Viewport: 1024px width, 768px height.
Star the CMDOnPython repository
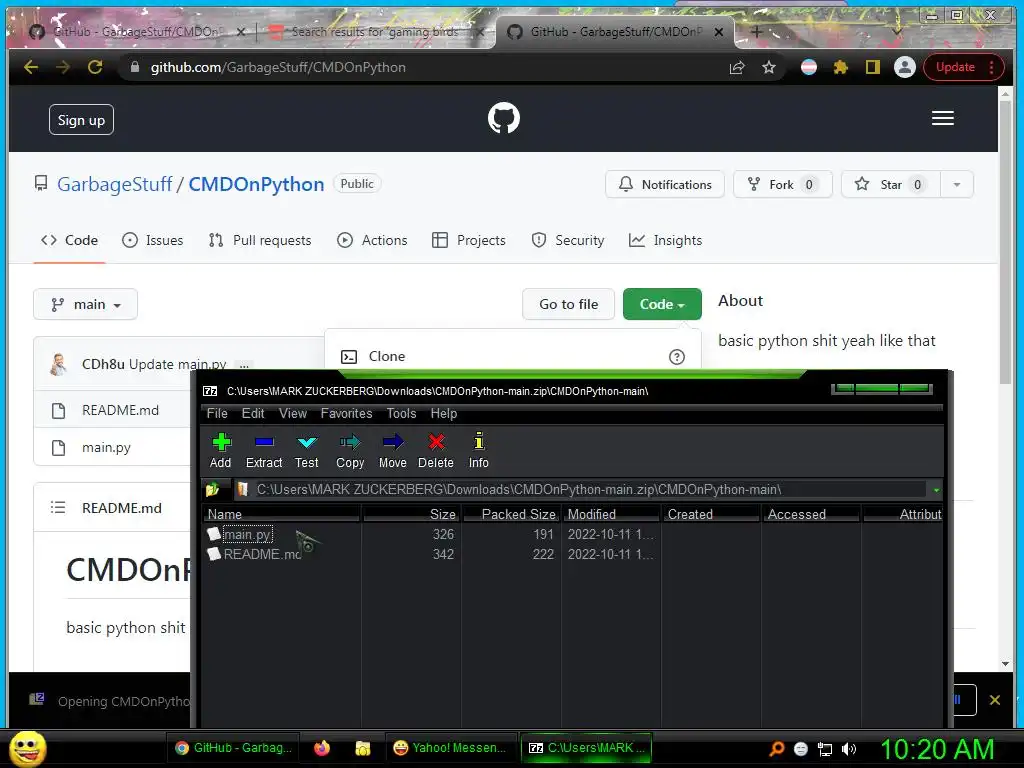point(891,185)
